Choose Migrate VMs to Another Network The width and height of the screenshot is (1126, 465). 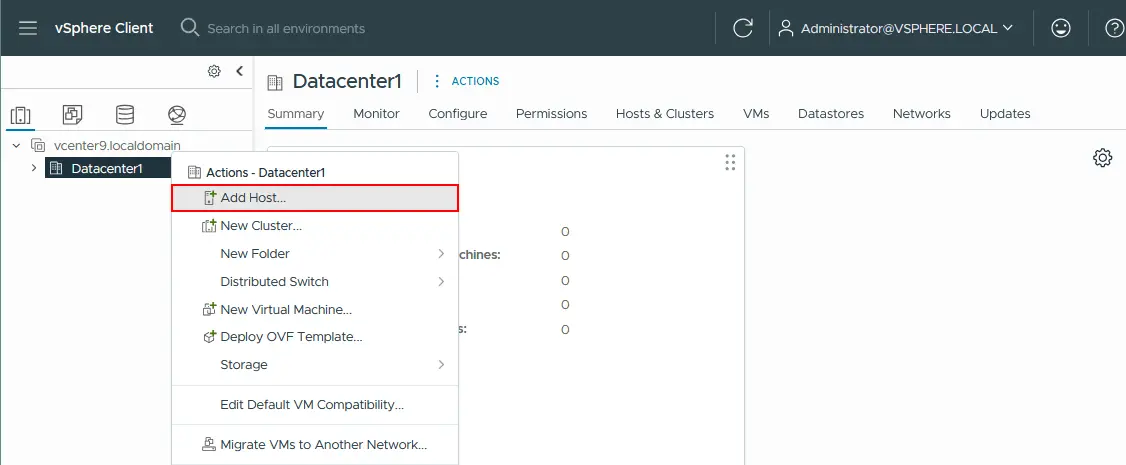[315, 445]
